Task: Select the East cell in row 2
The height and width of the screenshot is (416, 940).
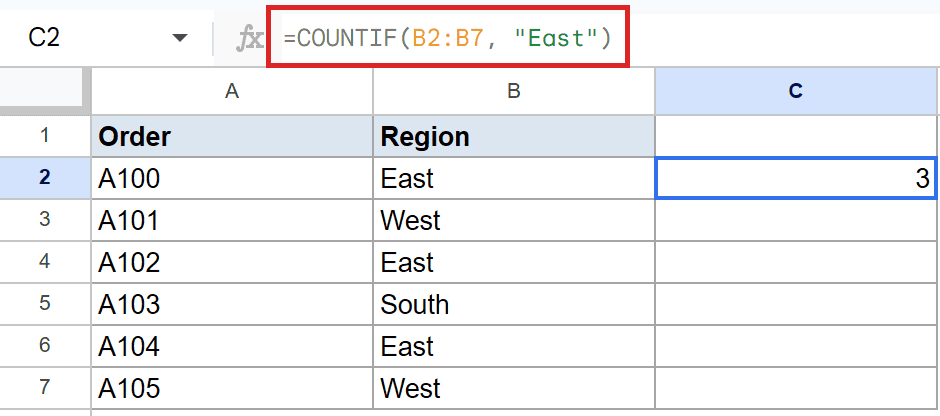Action: pos(514,178)
